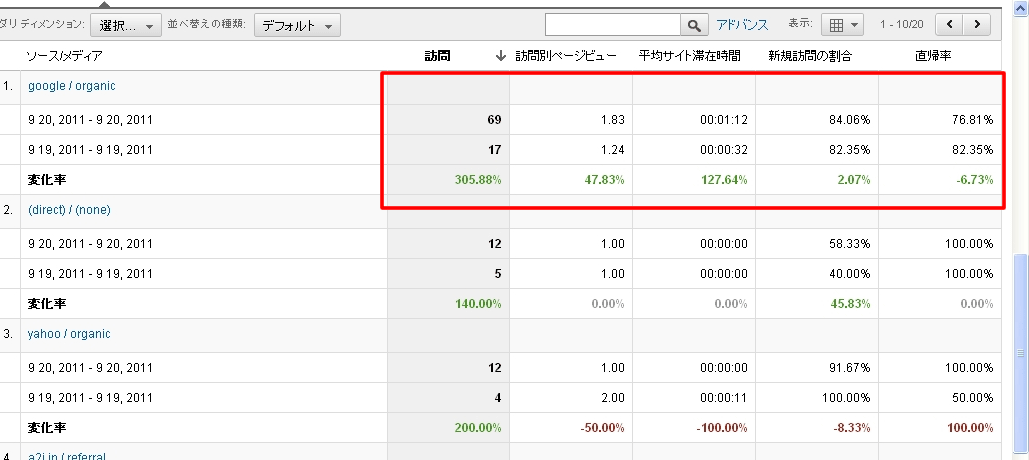1029x460 pixels.
Task: Click the magnifier search button
Action: click(694, 25)
